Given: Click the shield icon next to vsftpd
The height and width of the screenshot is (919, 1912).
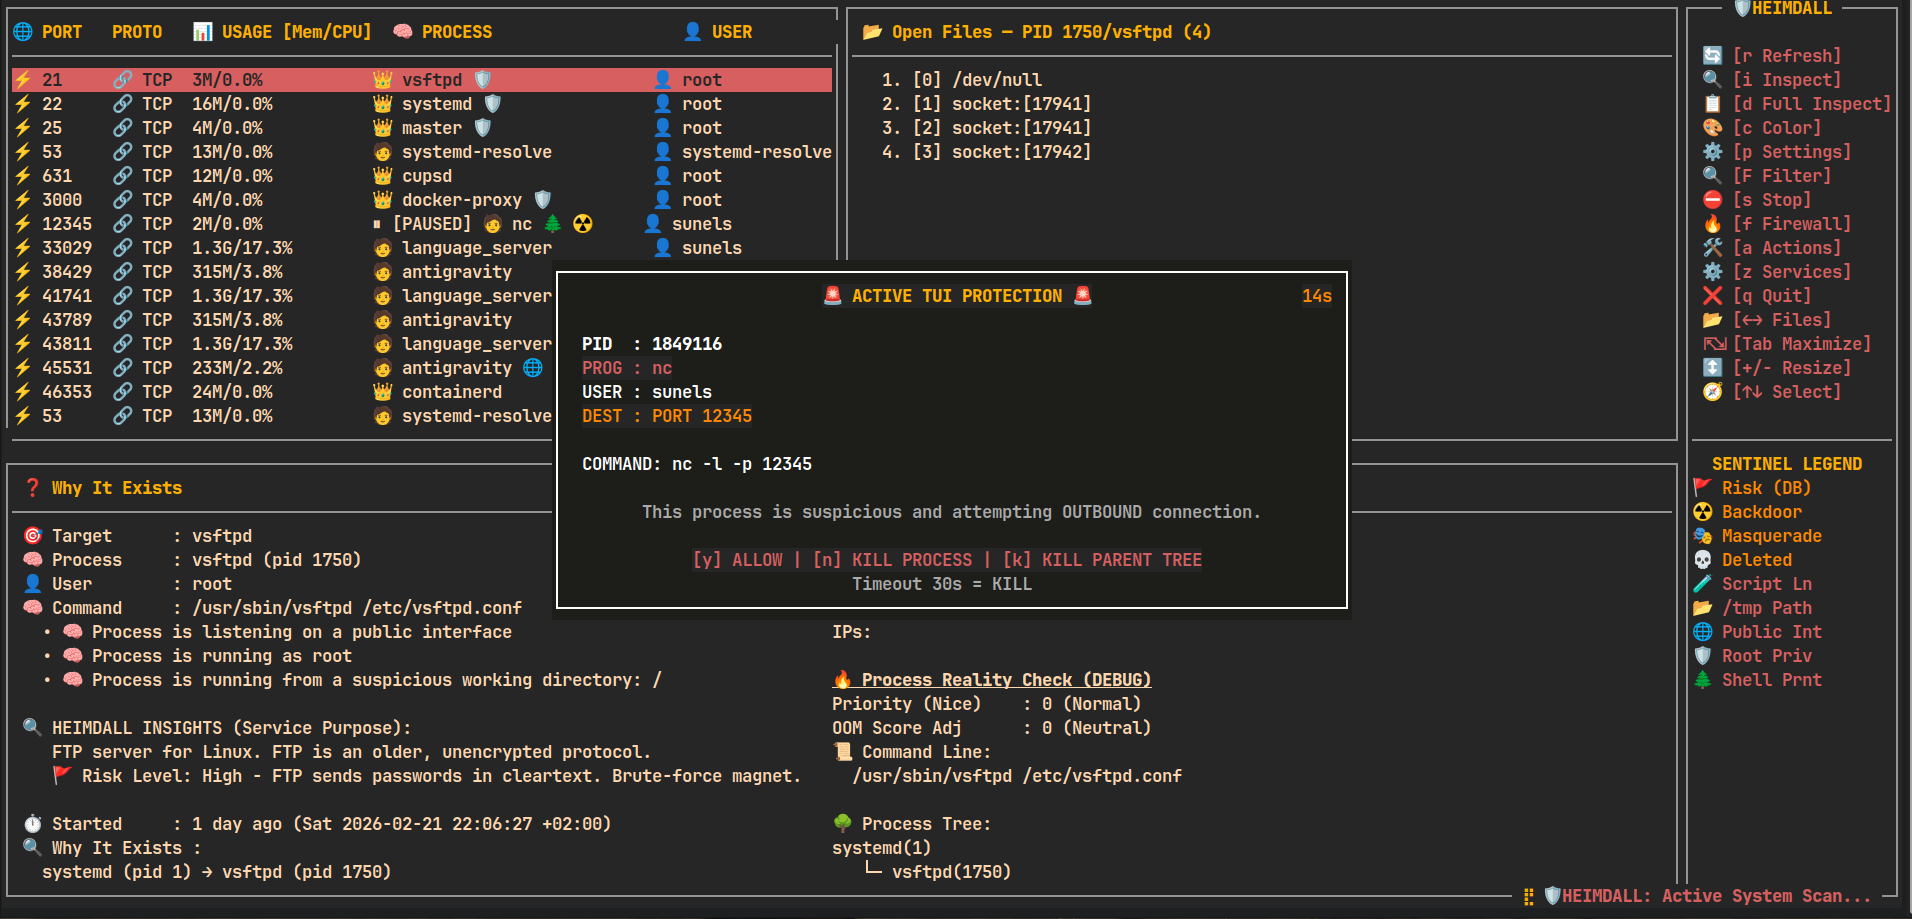Looking at the screenshot, I should (483, 80).
